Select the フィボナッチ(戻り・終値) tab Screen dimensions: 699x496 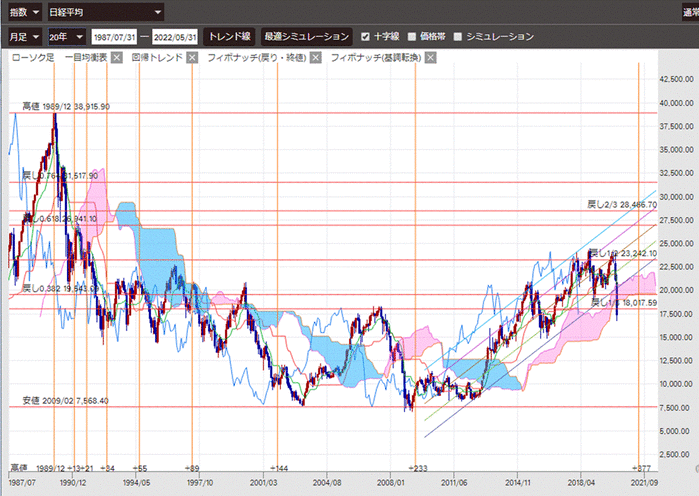(x=257, y=57)
